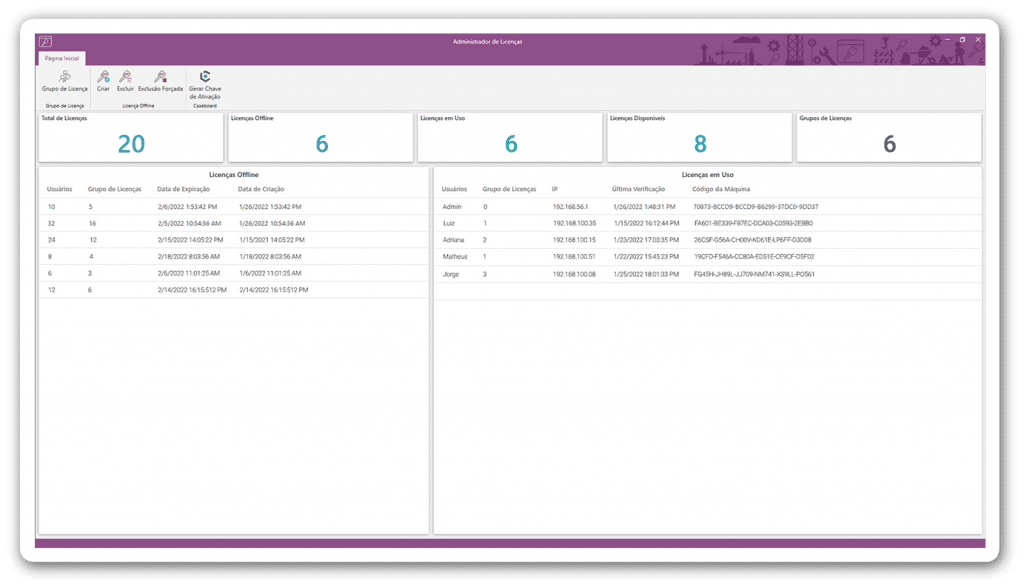Image resolution: width=1024 pixels, height=588 pixels.
Task: Click the application icon in the title bar
Action: tap(45, 42)
